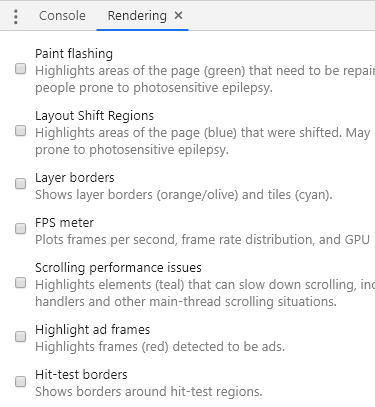Enable the Paint flashing checkbox
Image resolution: width=375 pixels, height=407 pixels.
pyautogui.click(x=21, y=69)
